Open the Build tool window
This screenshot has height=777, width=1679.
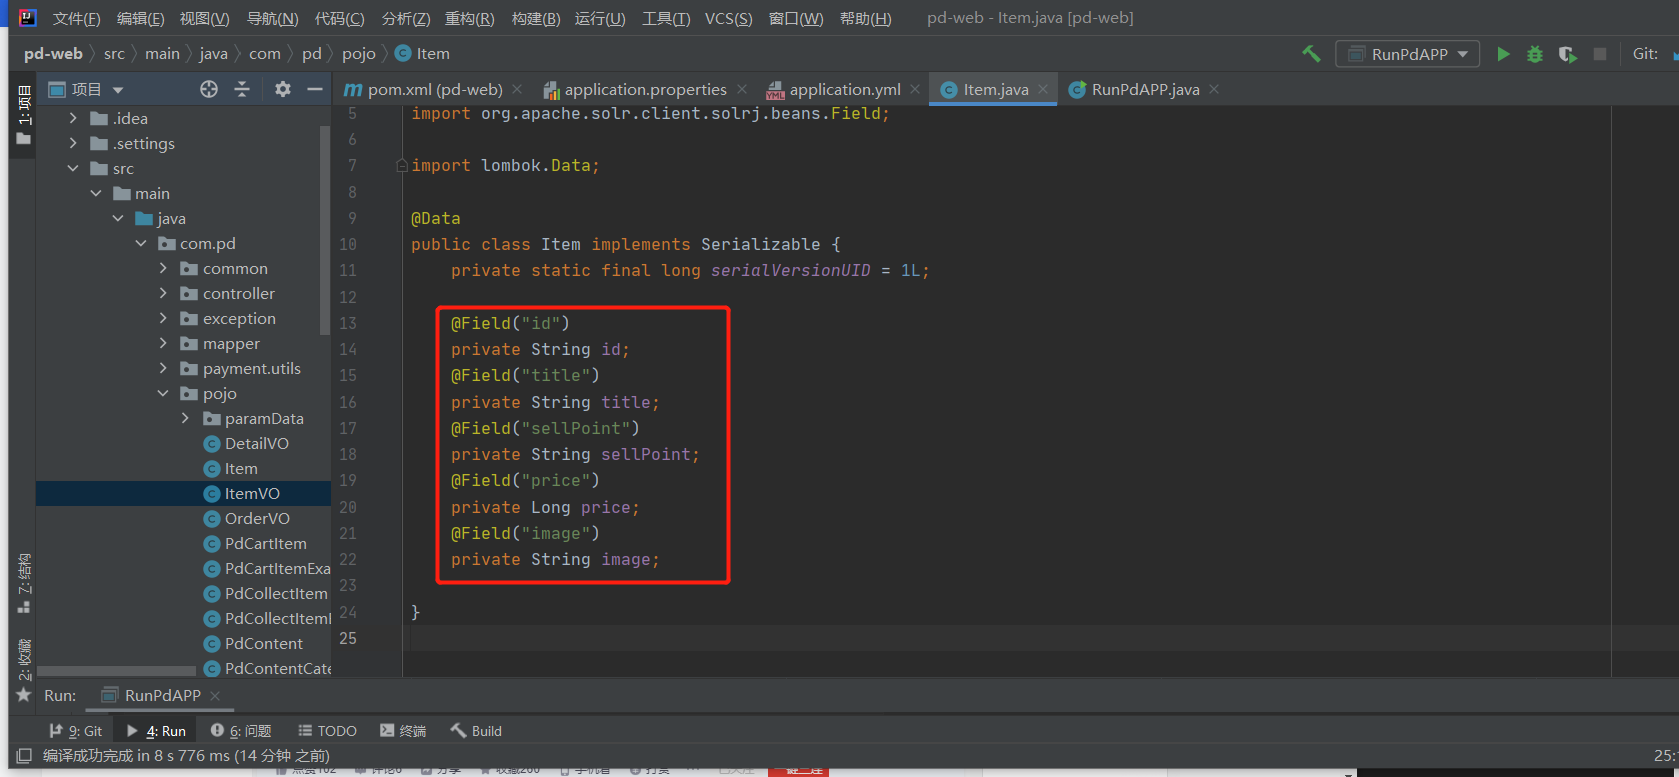pyautogui.click(x=476, y=731)
